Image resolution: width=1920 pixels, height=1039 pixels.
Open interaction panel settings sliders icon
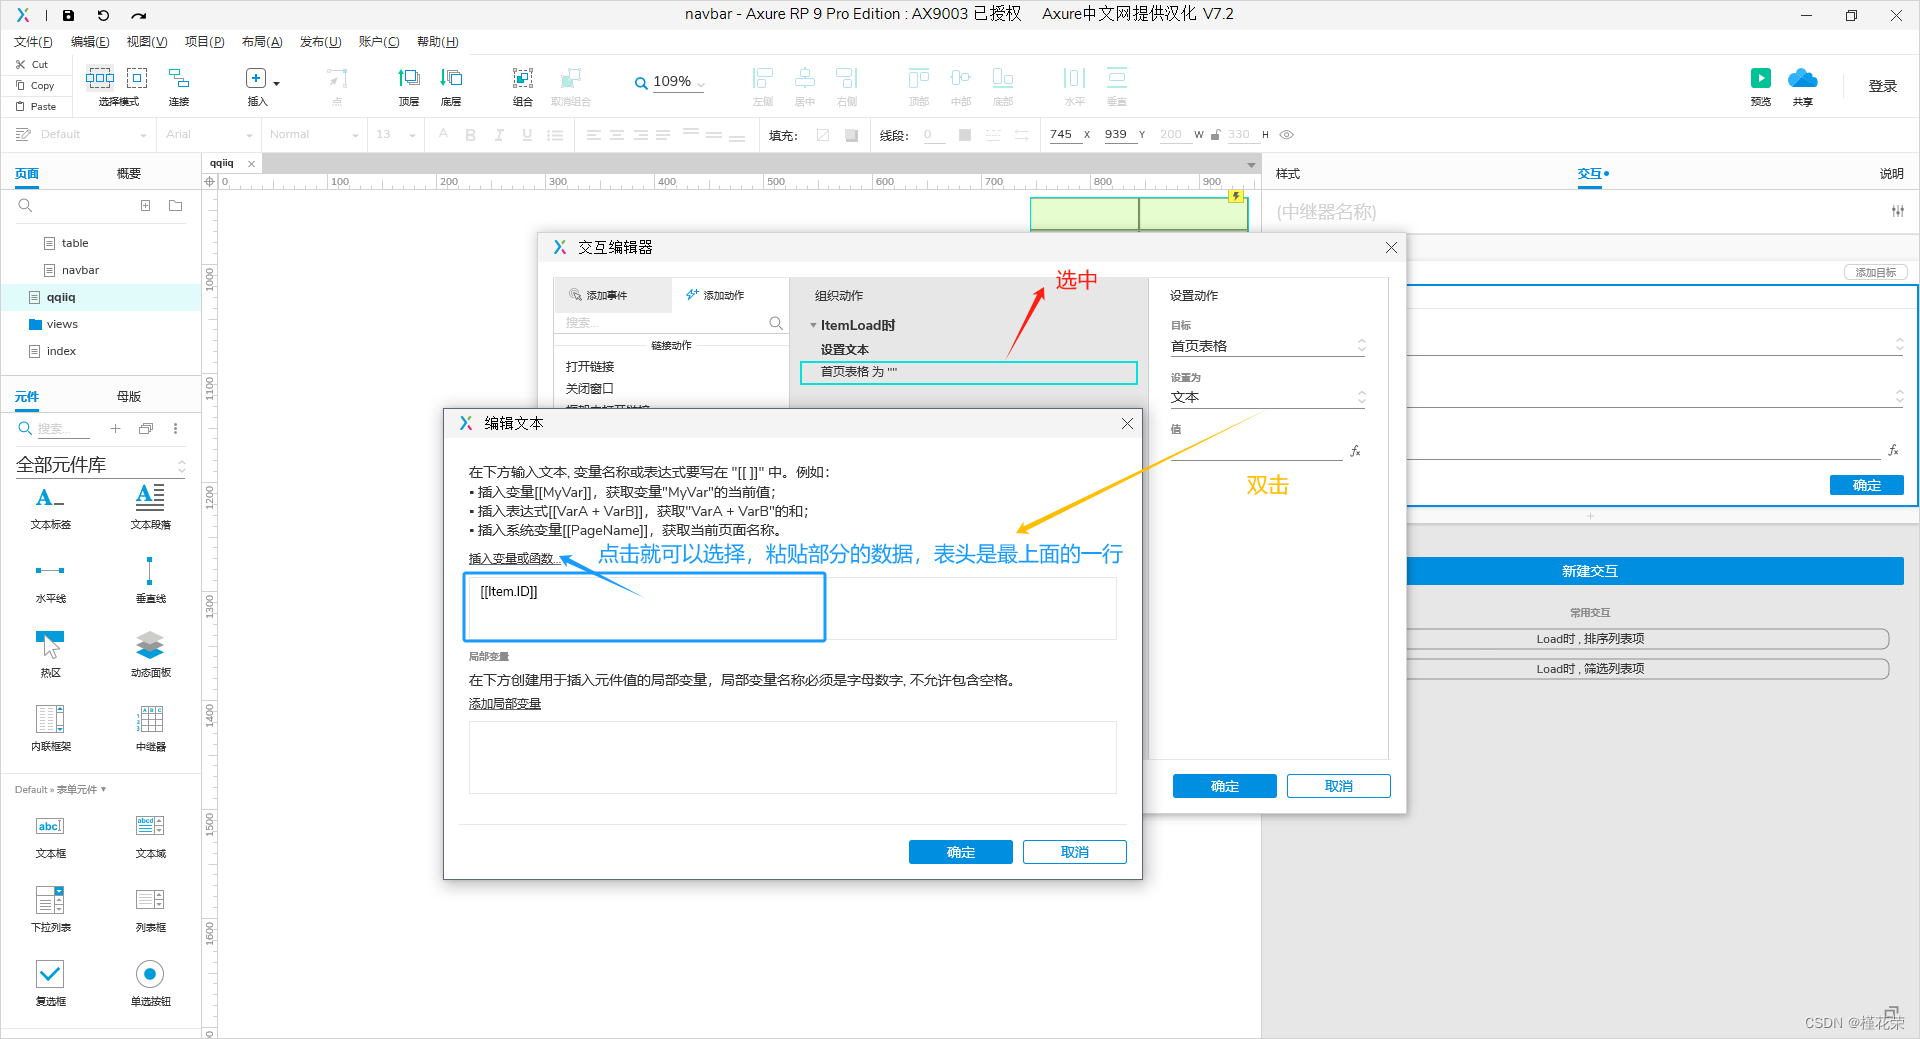coord(1897,211)
